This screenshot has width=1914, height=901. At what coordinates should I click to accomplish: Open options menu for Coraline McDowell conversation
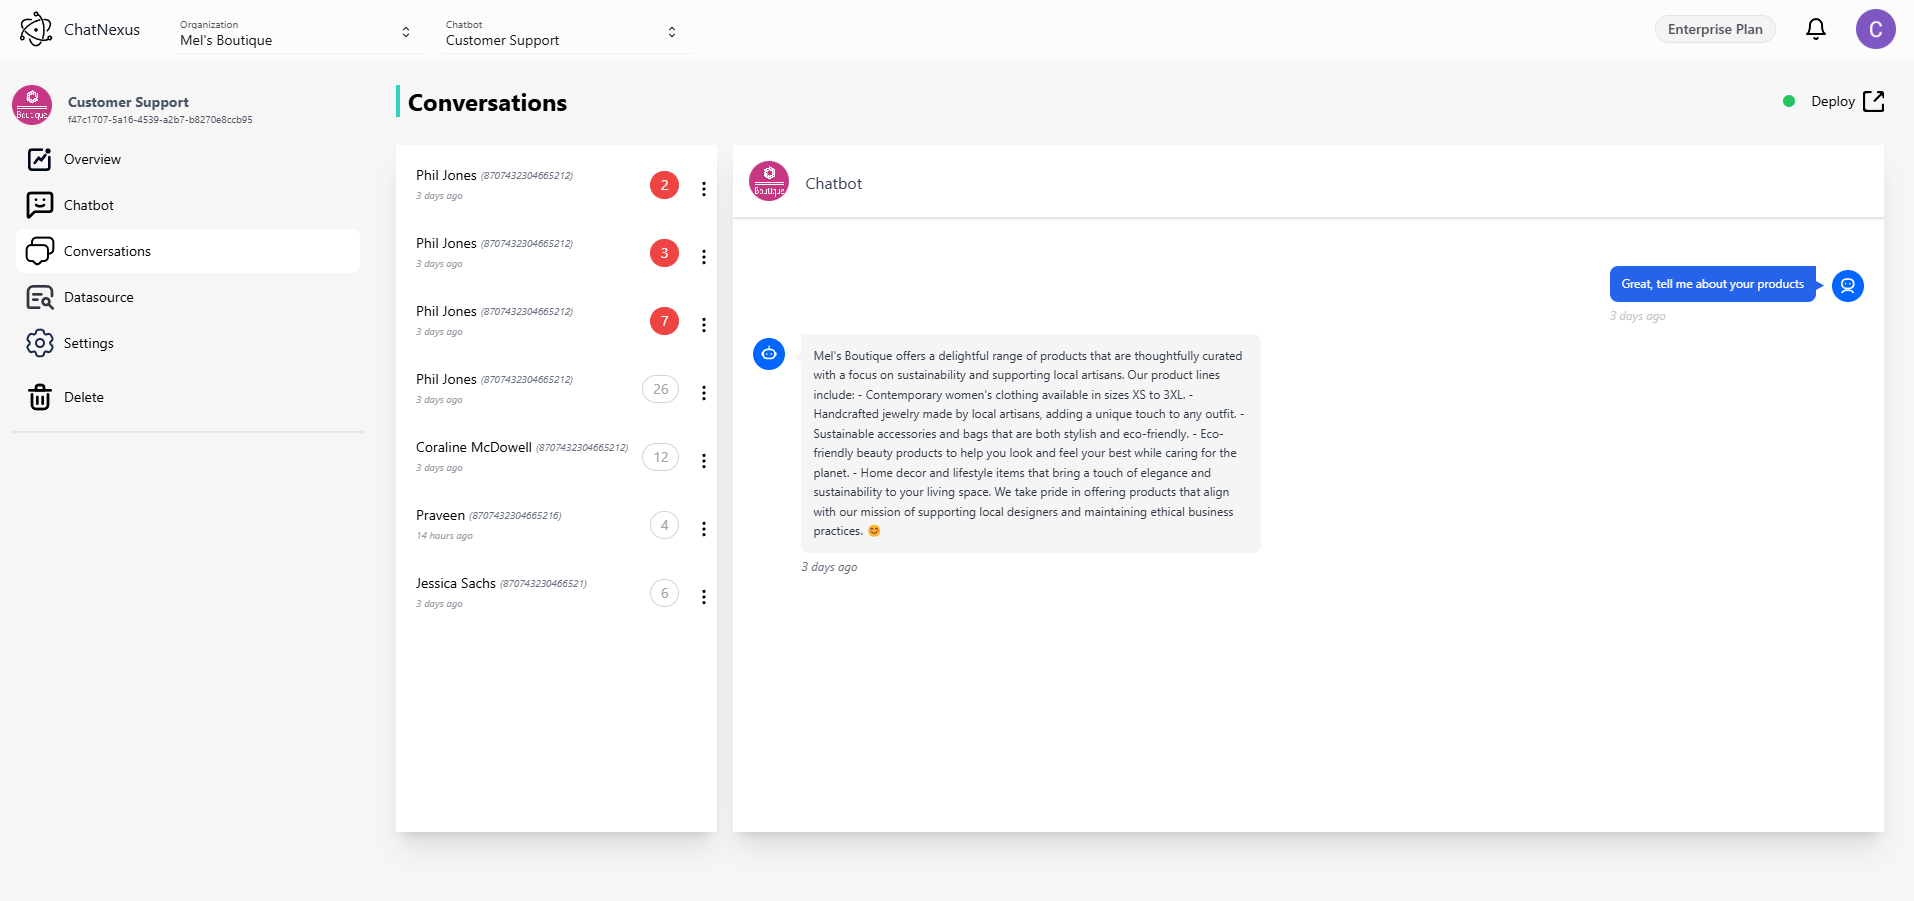tap(704, 461)
